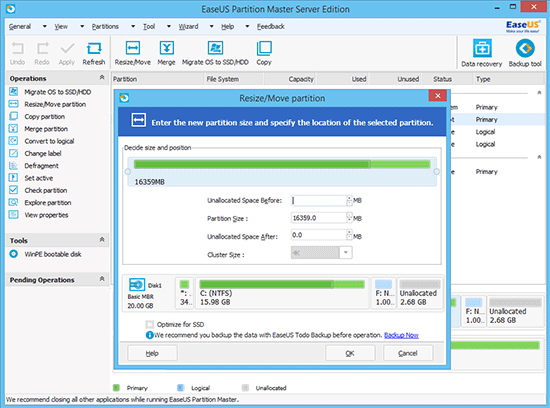Image resolution: width=550 pixels, height=408 pixels.
Task: Confirm the resize with OK button
Action: click(350, 353)
